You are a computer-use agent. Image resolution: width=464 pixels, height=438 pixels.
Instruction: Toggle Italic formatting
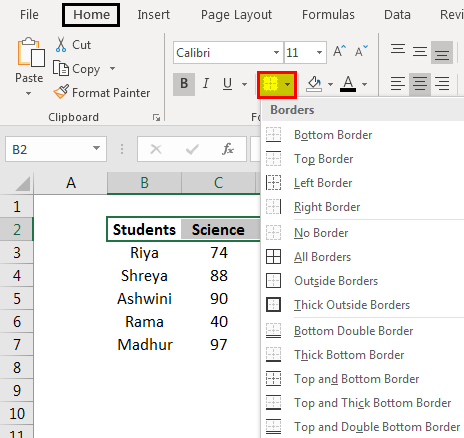(206, 83)
